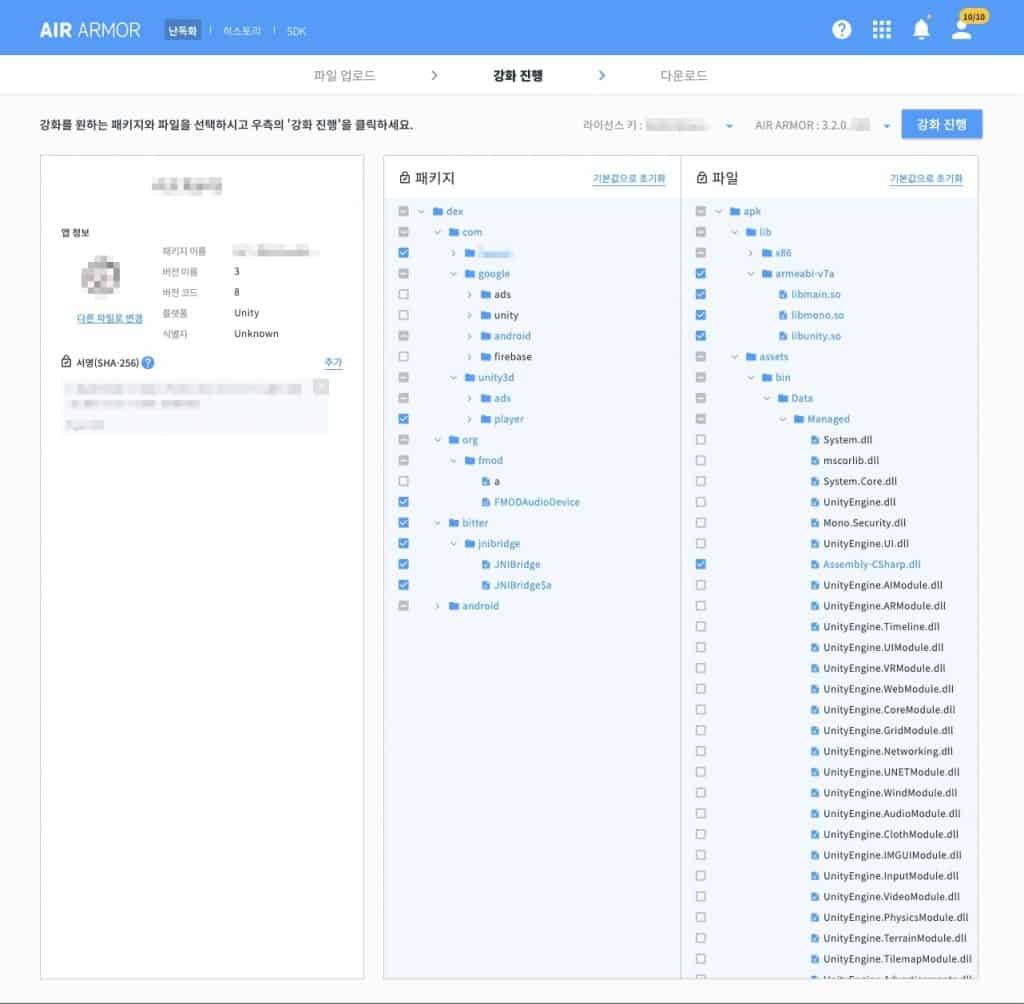Select the 파일 업로드 step
Viewport: 1024px width, 1004px height.
point(344,75)
